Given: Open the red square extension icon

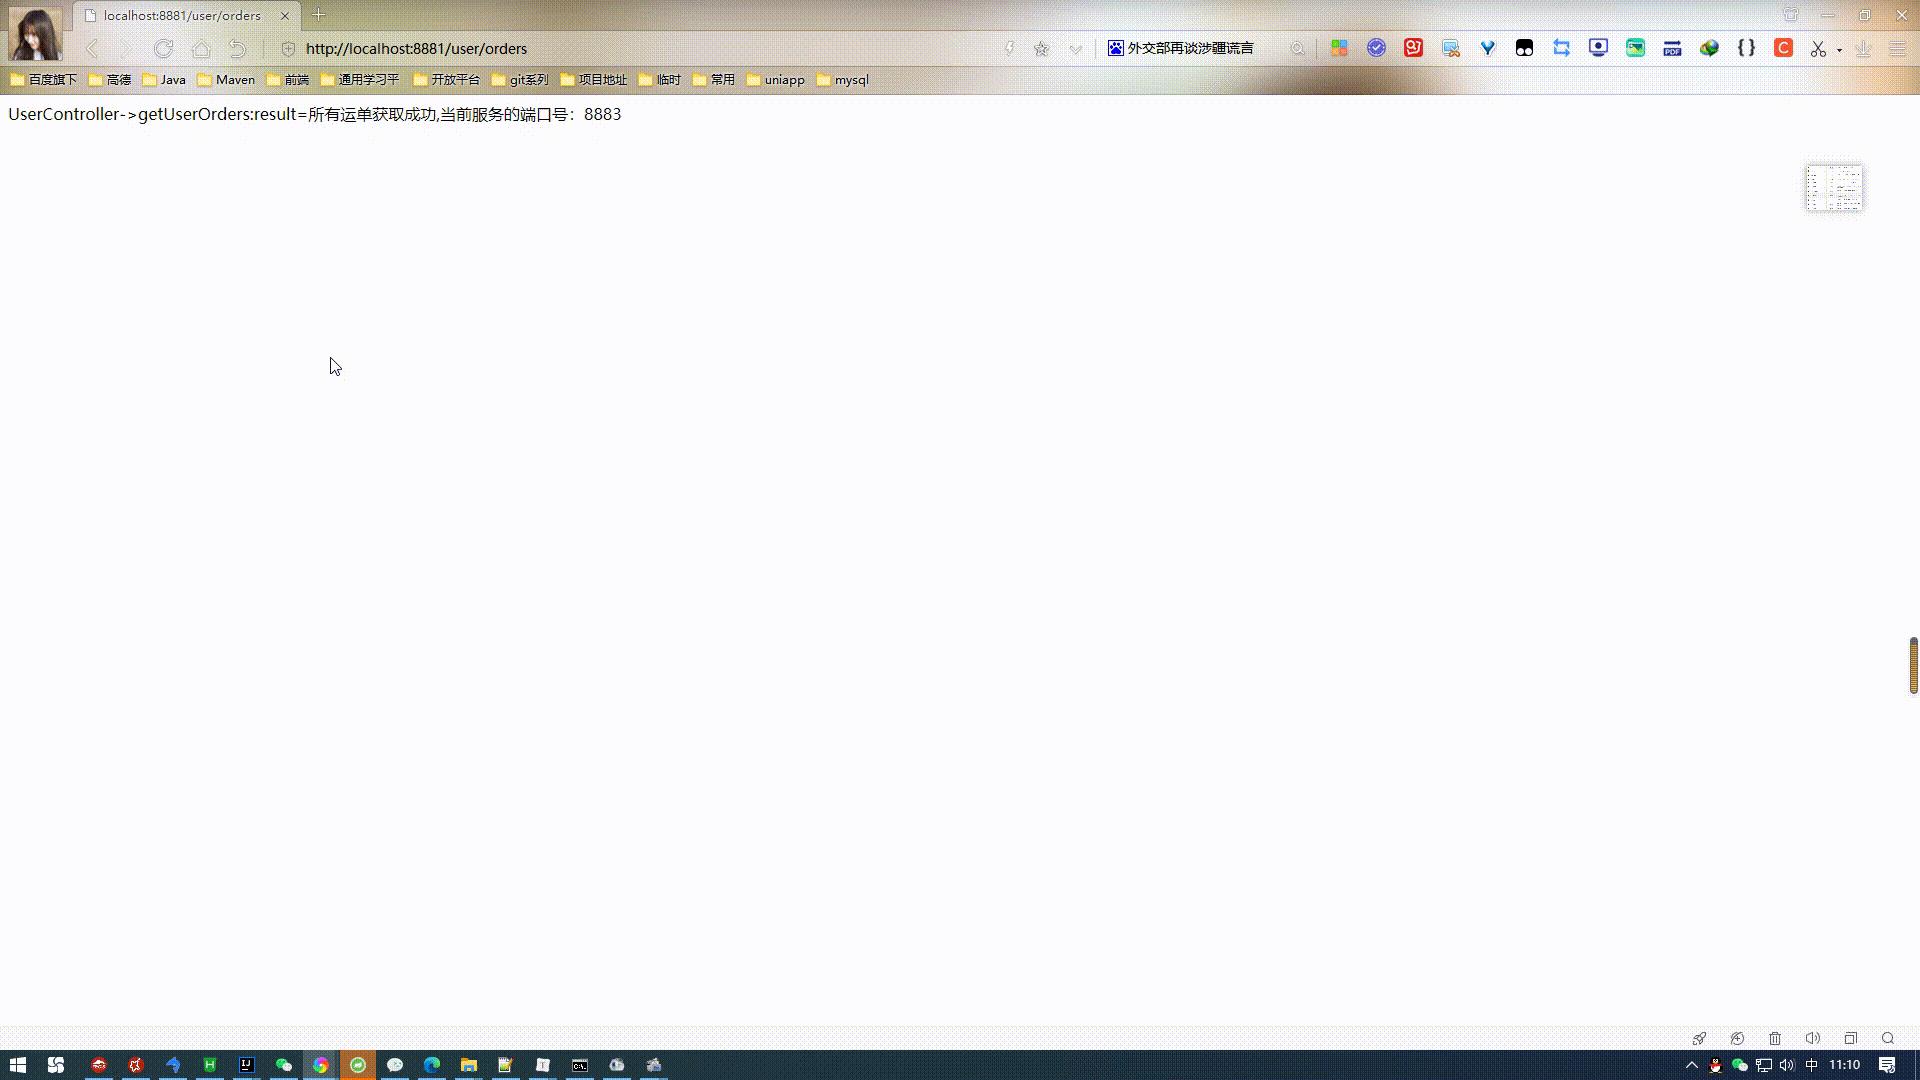Looking at the screenshot, I should tap(1413, 47).
